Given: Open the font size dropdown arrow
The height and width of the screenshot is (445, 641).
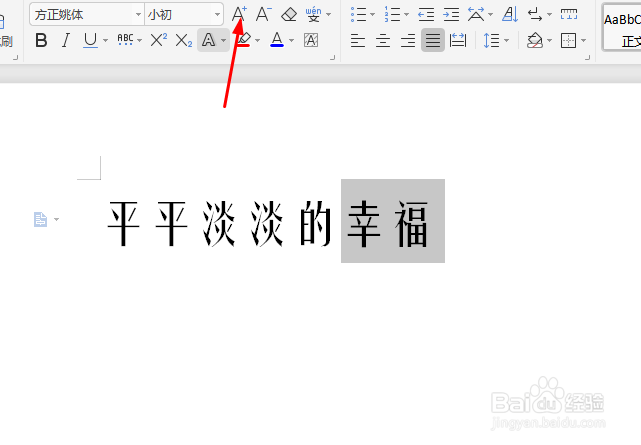Looking at the screenshot, I should click(217, 15).
